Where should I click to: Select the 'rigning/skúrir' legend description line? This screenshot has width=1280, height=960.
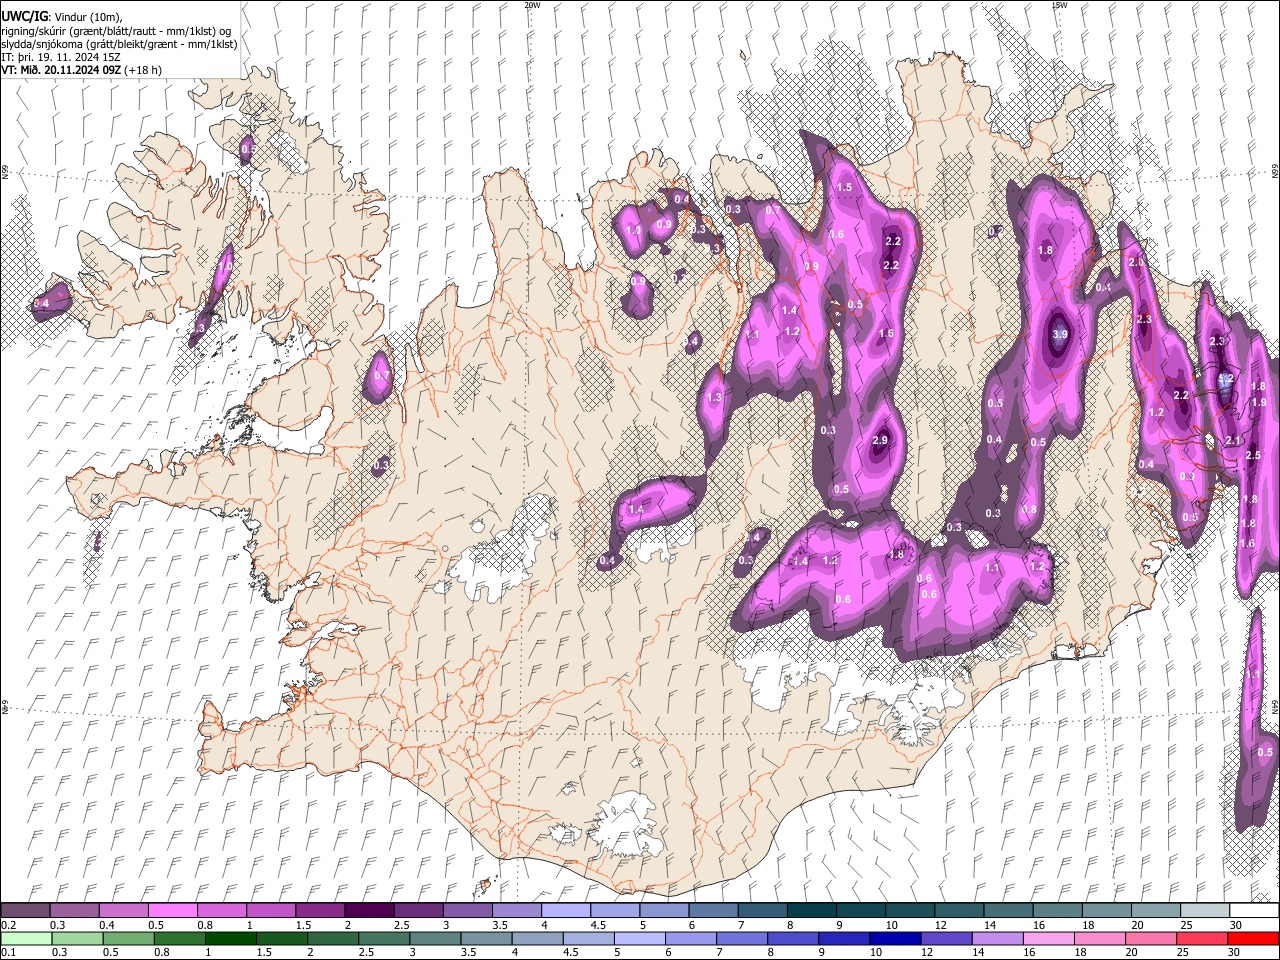(116, 30)
